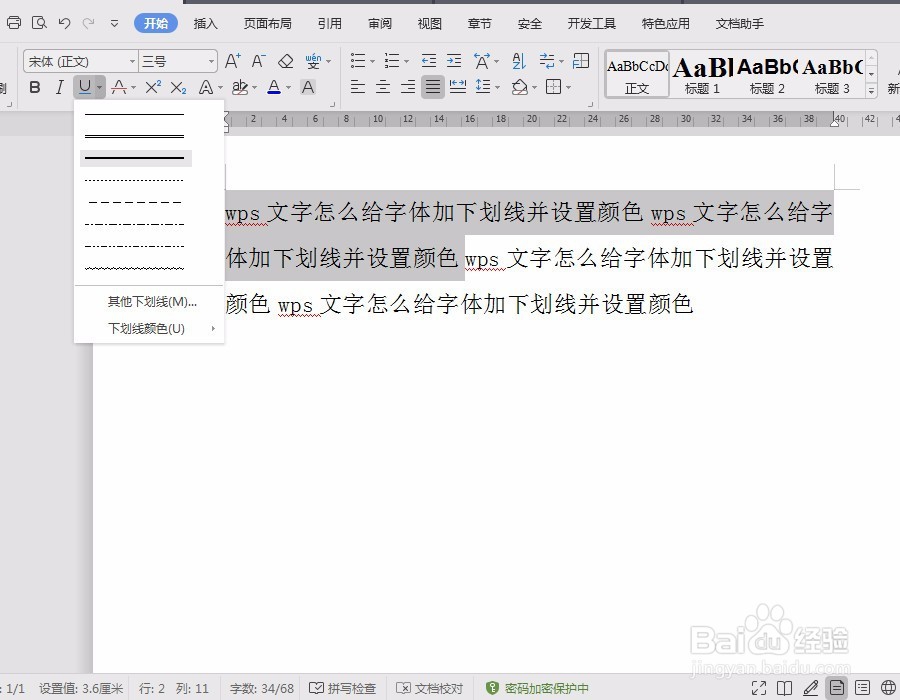
Task: Open Print Preview icon
Action: [39, 23]
